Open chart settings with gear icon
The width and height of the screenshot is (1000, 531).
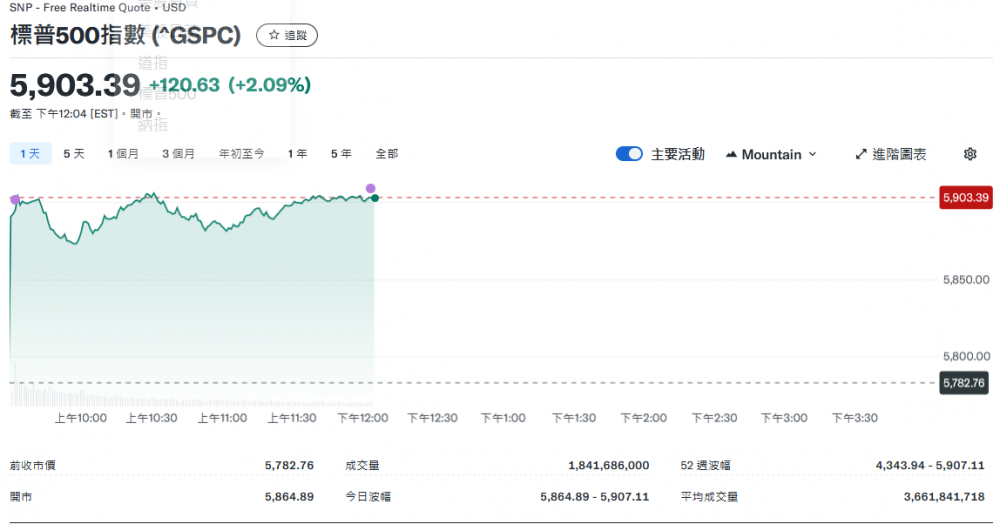click(969, 154)
